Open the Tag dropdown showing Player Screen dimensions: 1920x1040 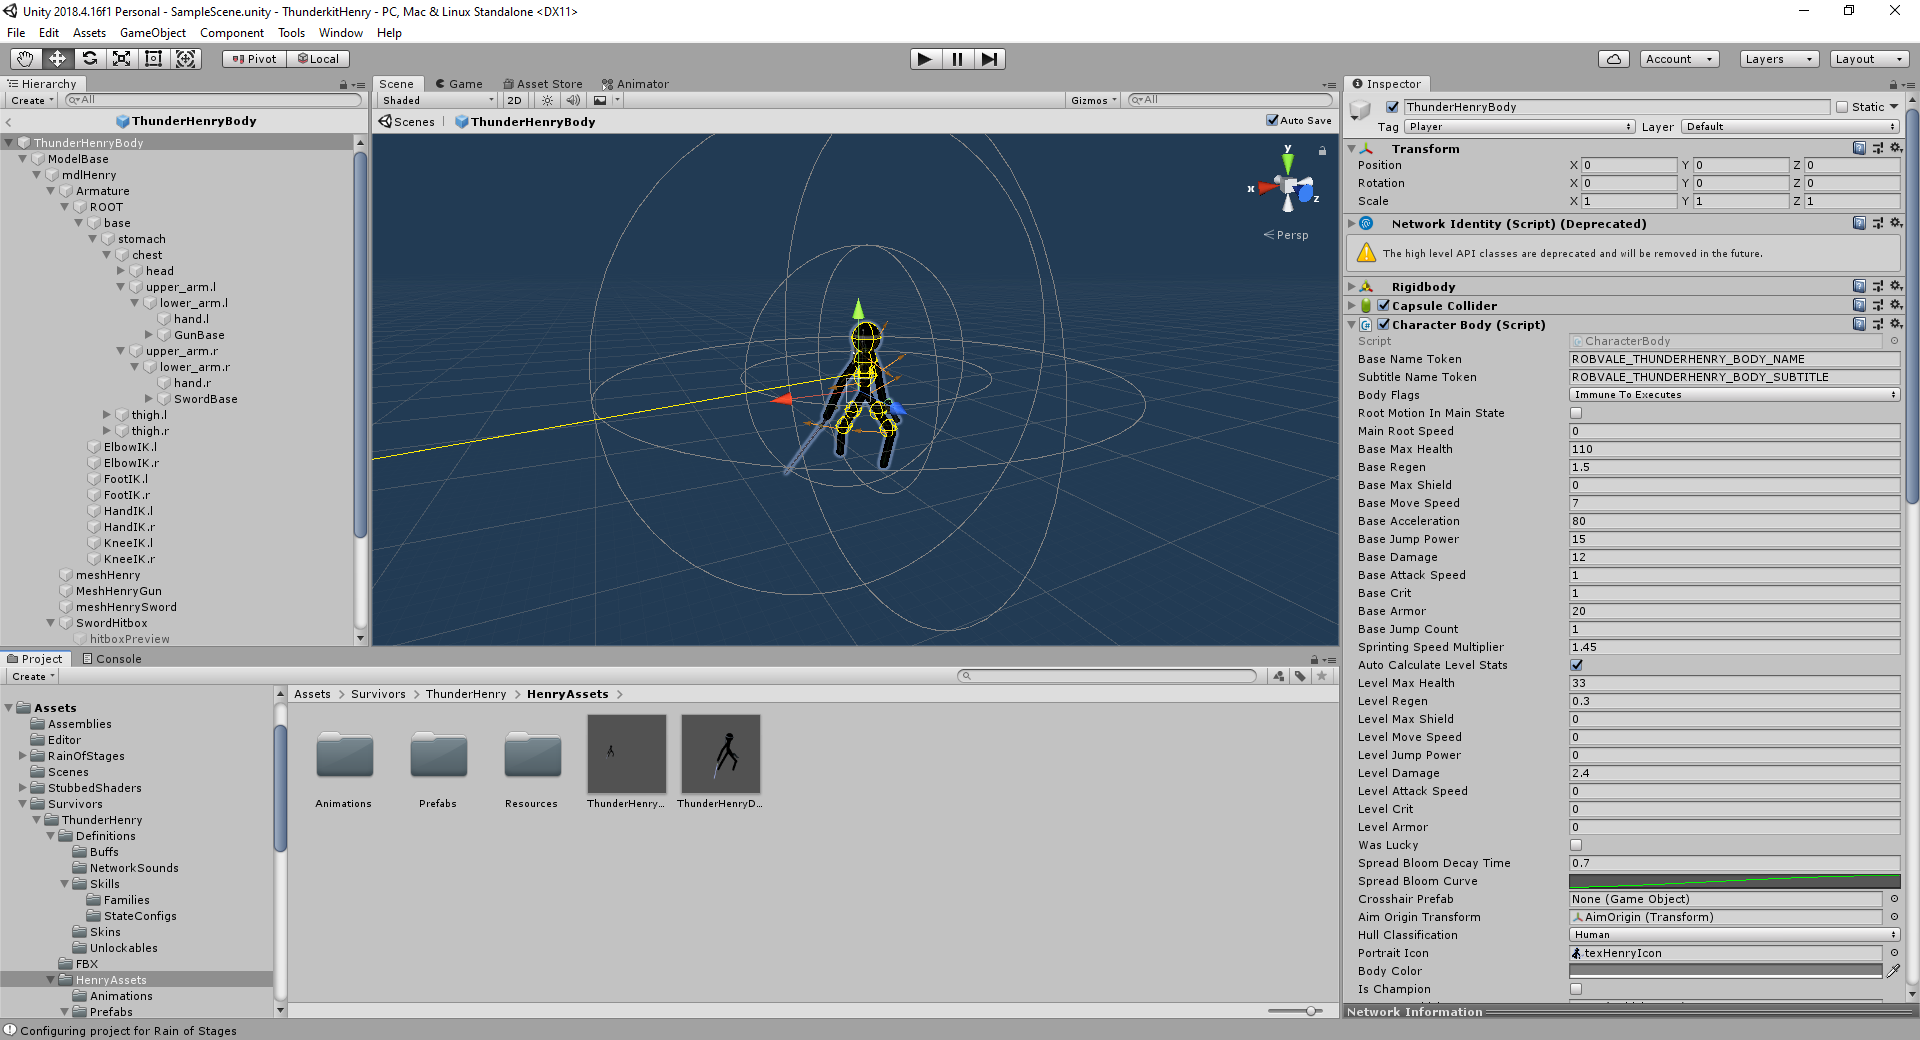[x=1518, y=127]
